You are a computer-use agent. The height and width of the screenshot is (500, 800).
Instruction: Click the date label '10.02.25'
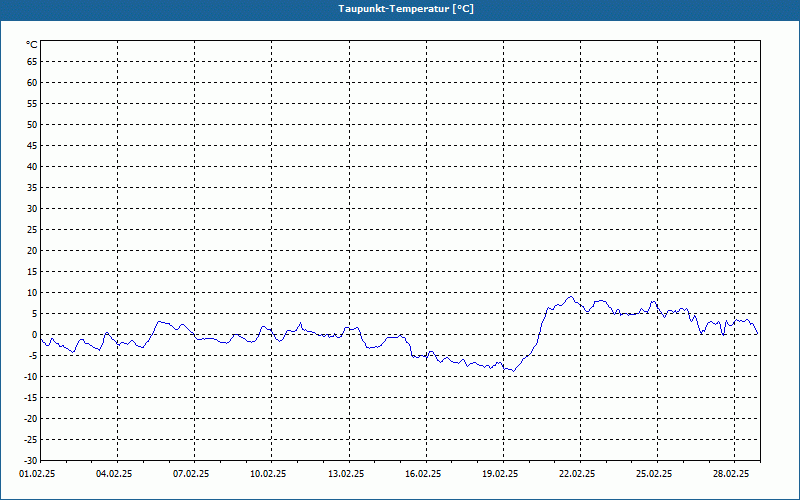pyautogui.click(x=268, y=474)
